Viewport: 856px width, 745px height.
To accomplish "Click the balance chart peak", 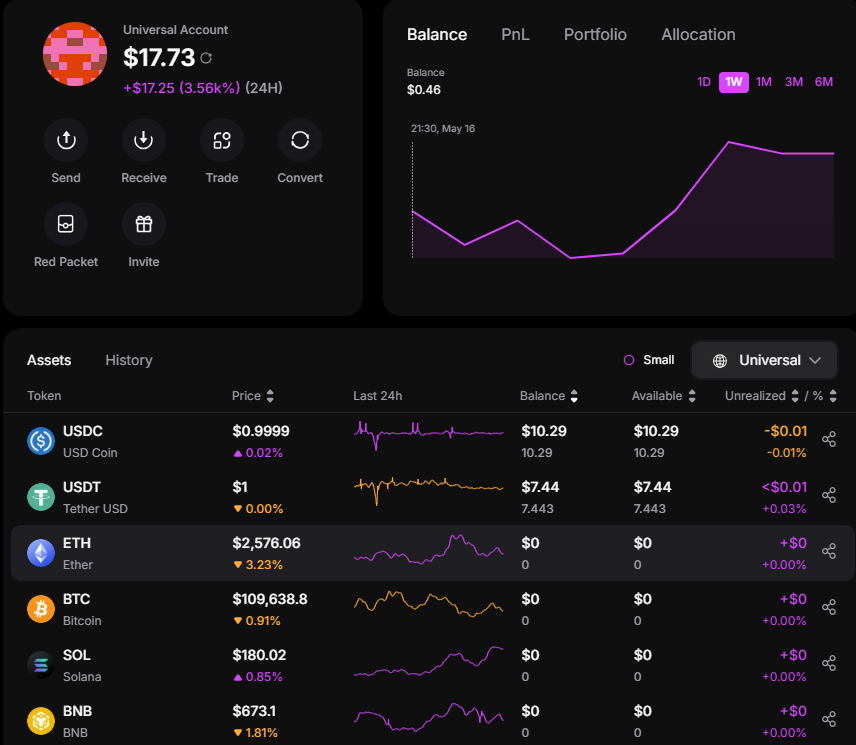I will pyautogui.click(x=729, y=142).
